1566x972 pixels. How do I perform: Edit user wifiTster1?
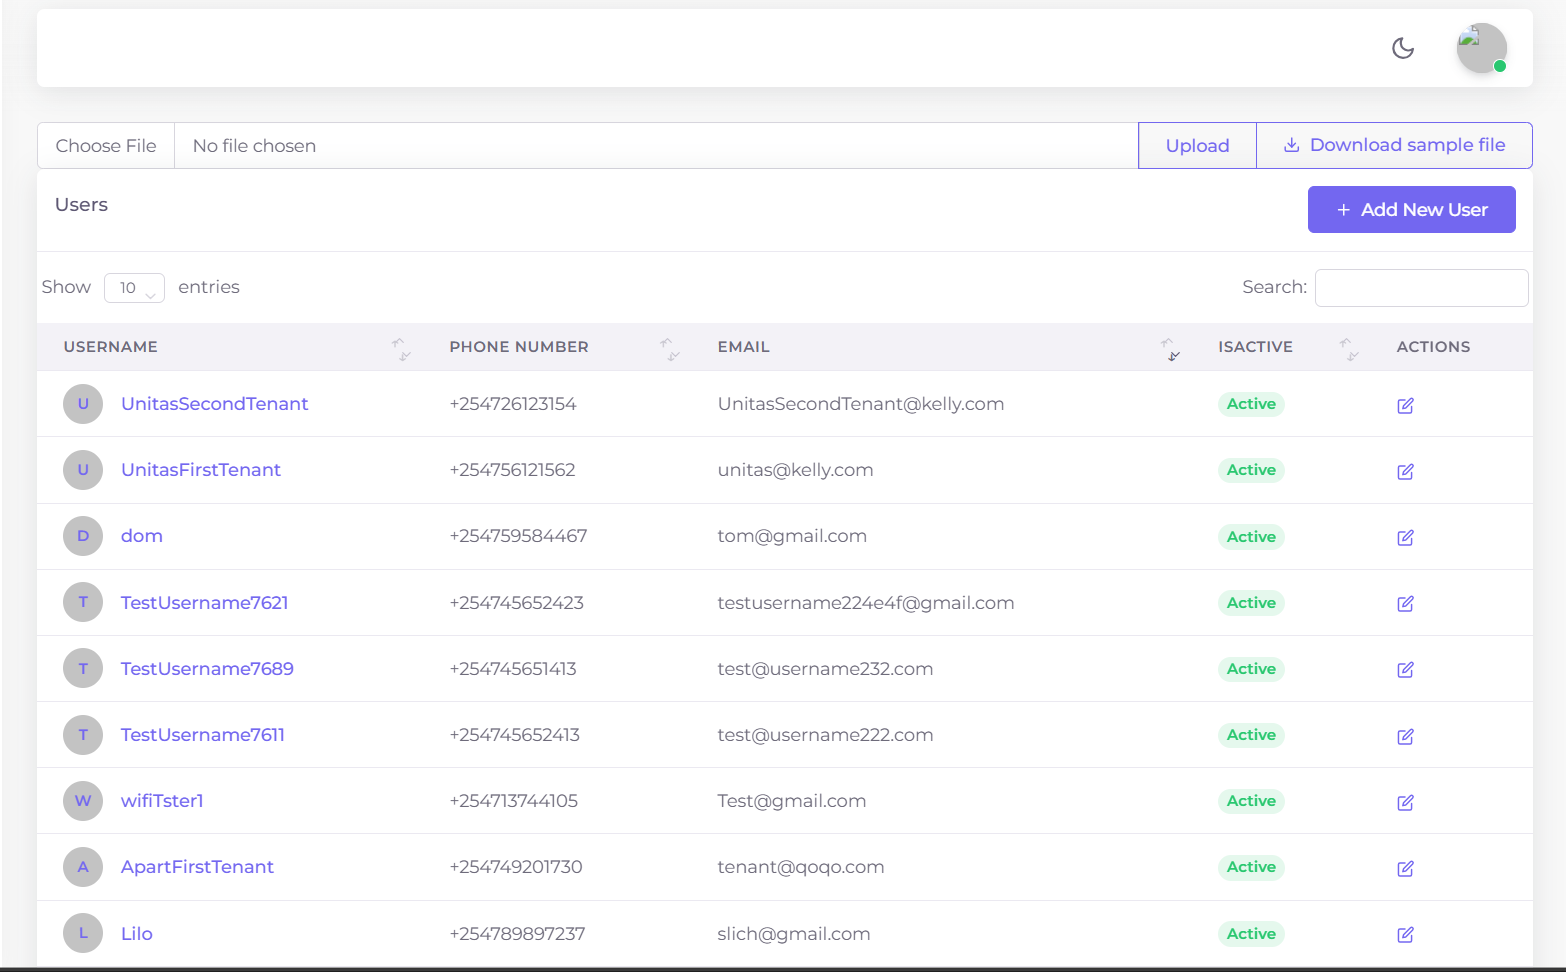click(1405, 802)
